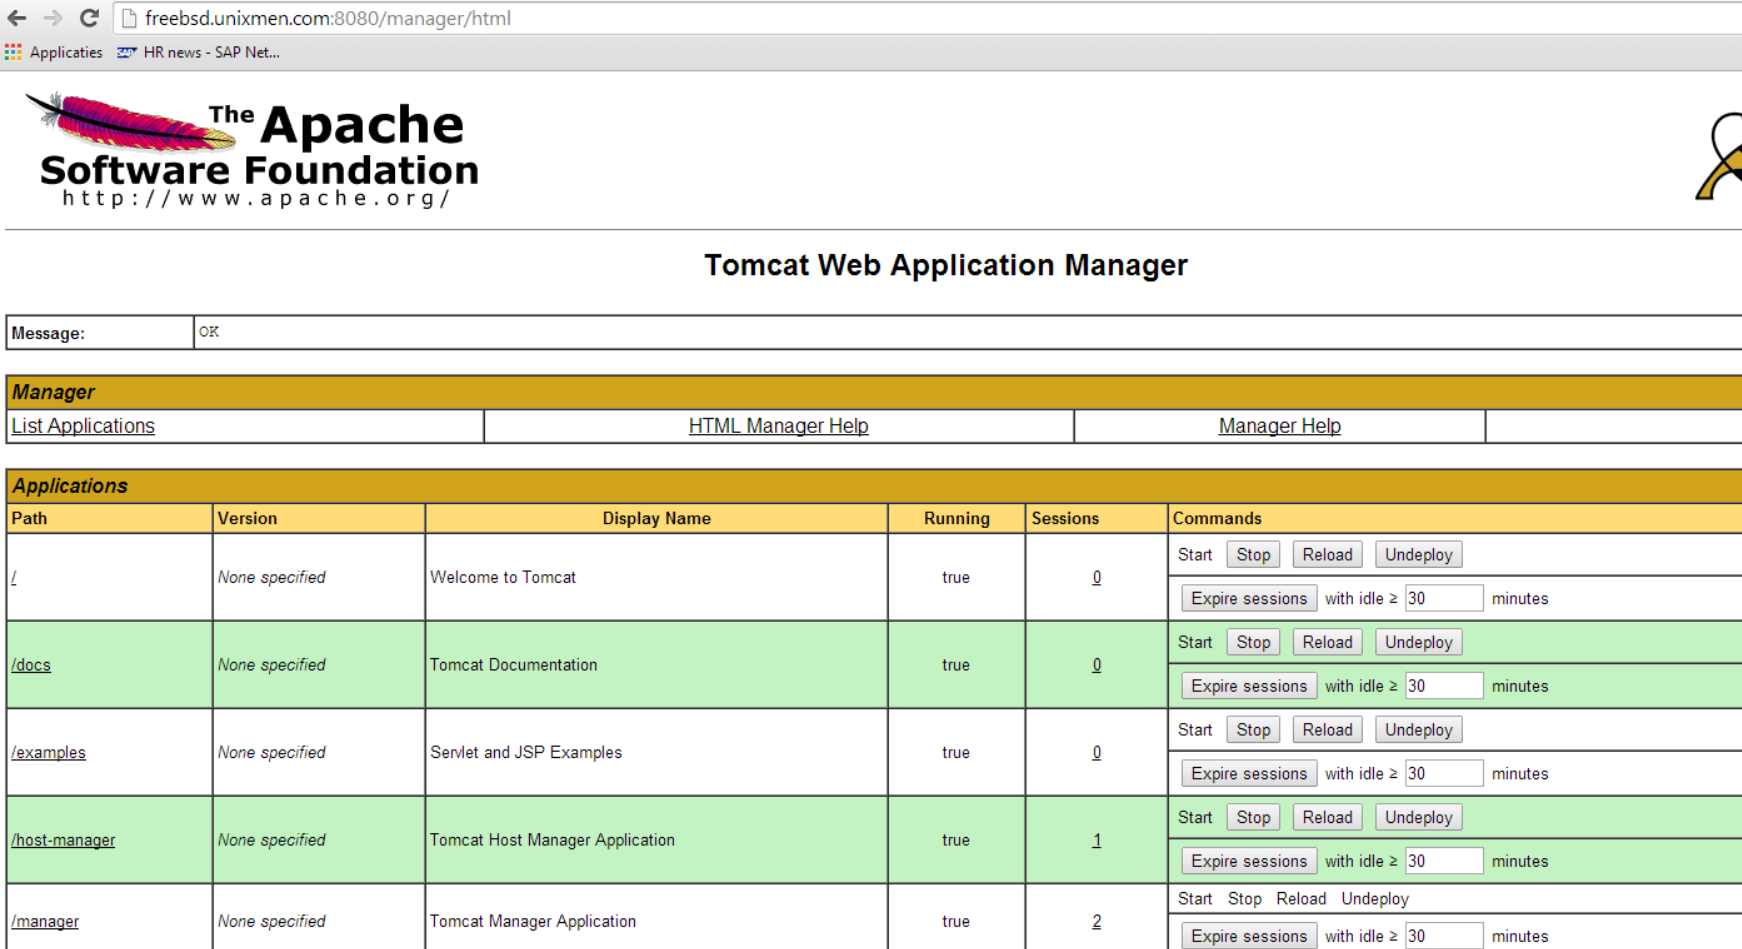
Task: Go back with browser back arrow
Action: (x=17, y=18)
